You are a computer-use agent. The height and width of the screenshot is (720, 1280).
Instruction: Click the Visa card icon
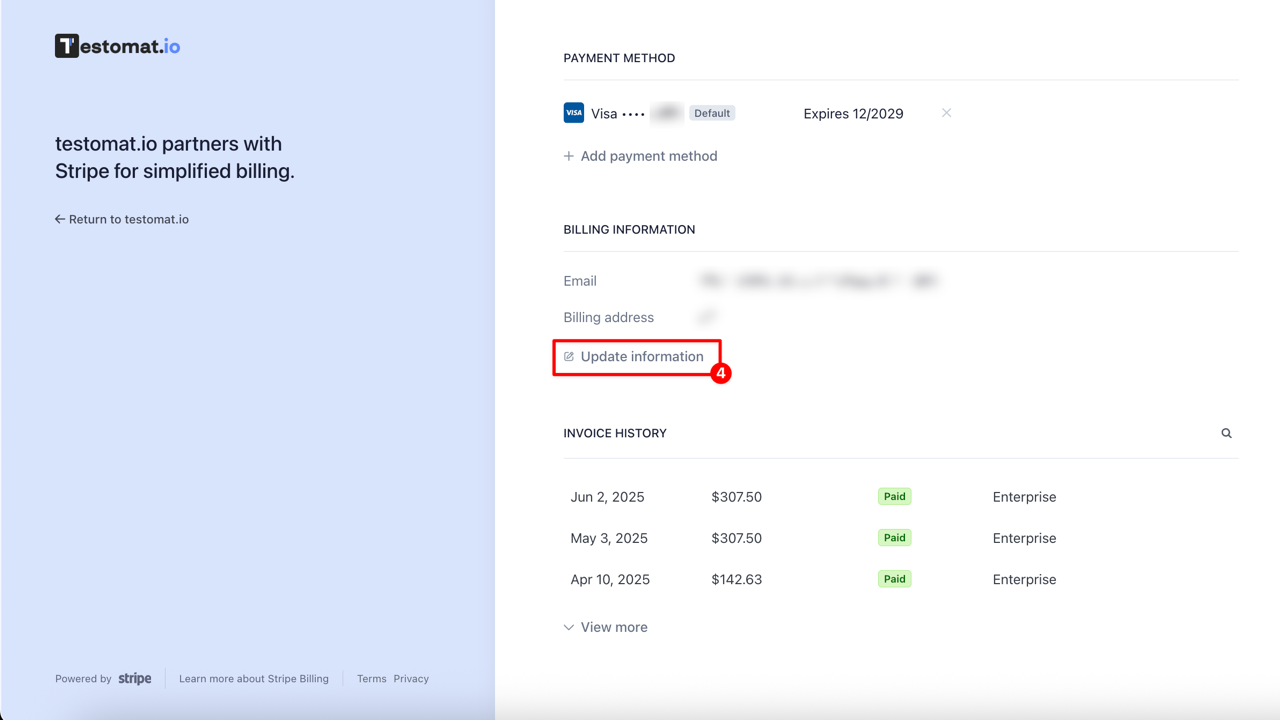574,113
